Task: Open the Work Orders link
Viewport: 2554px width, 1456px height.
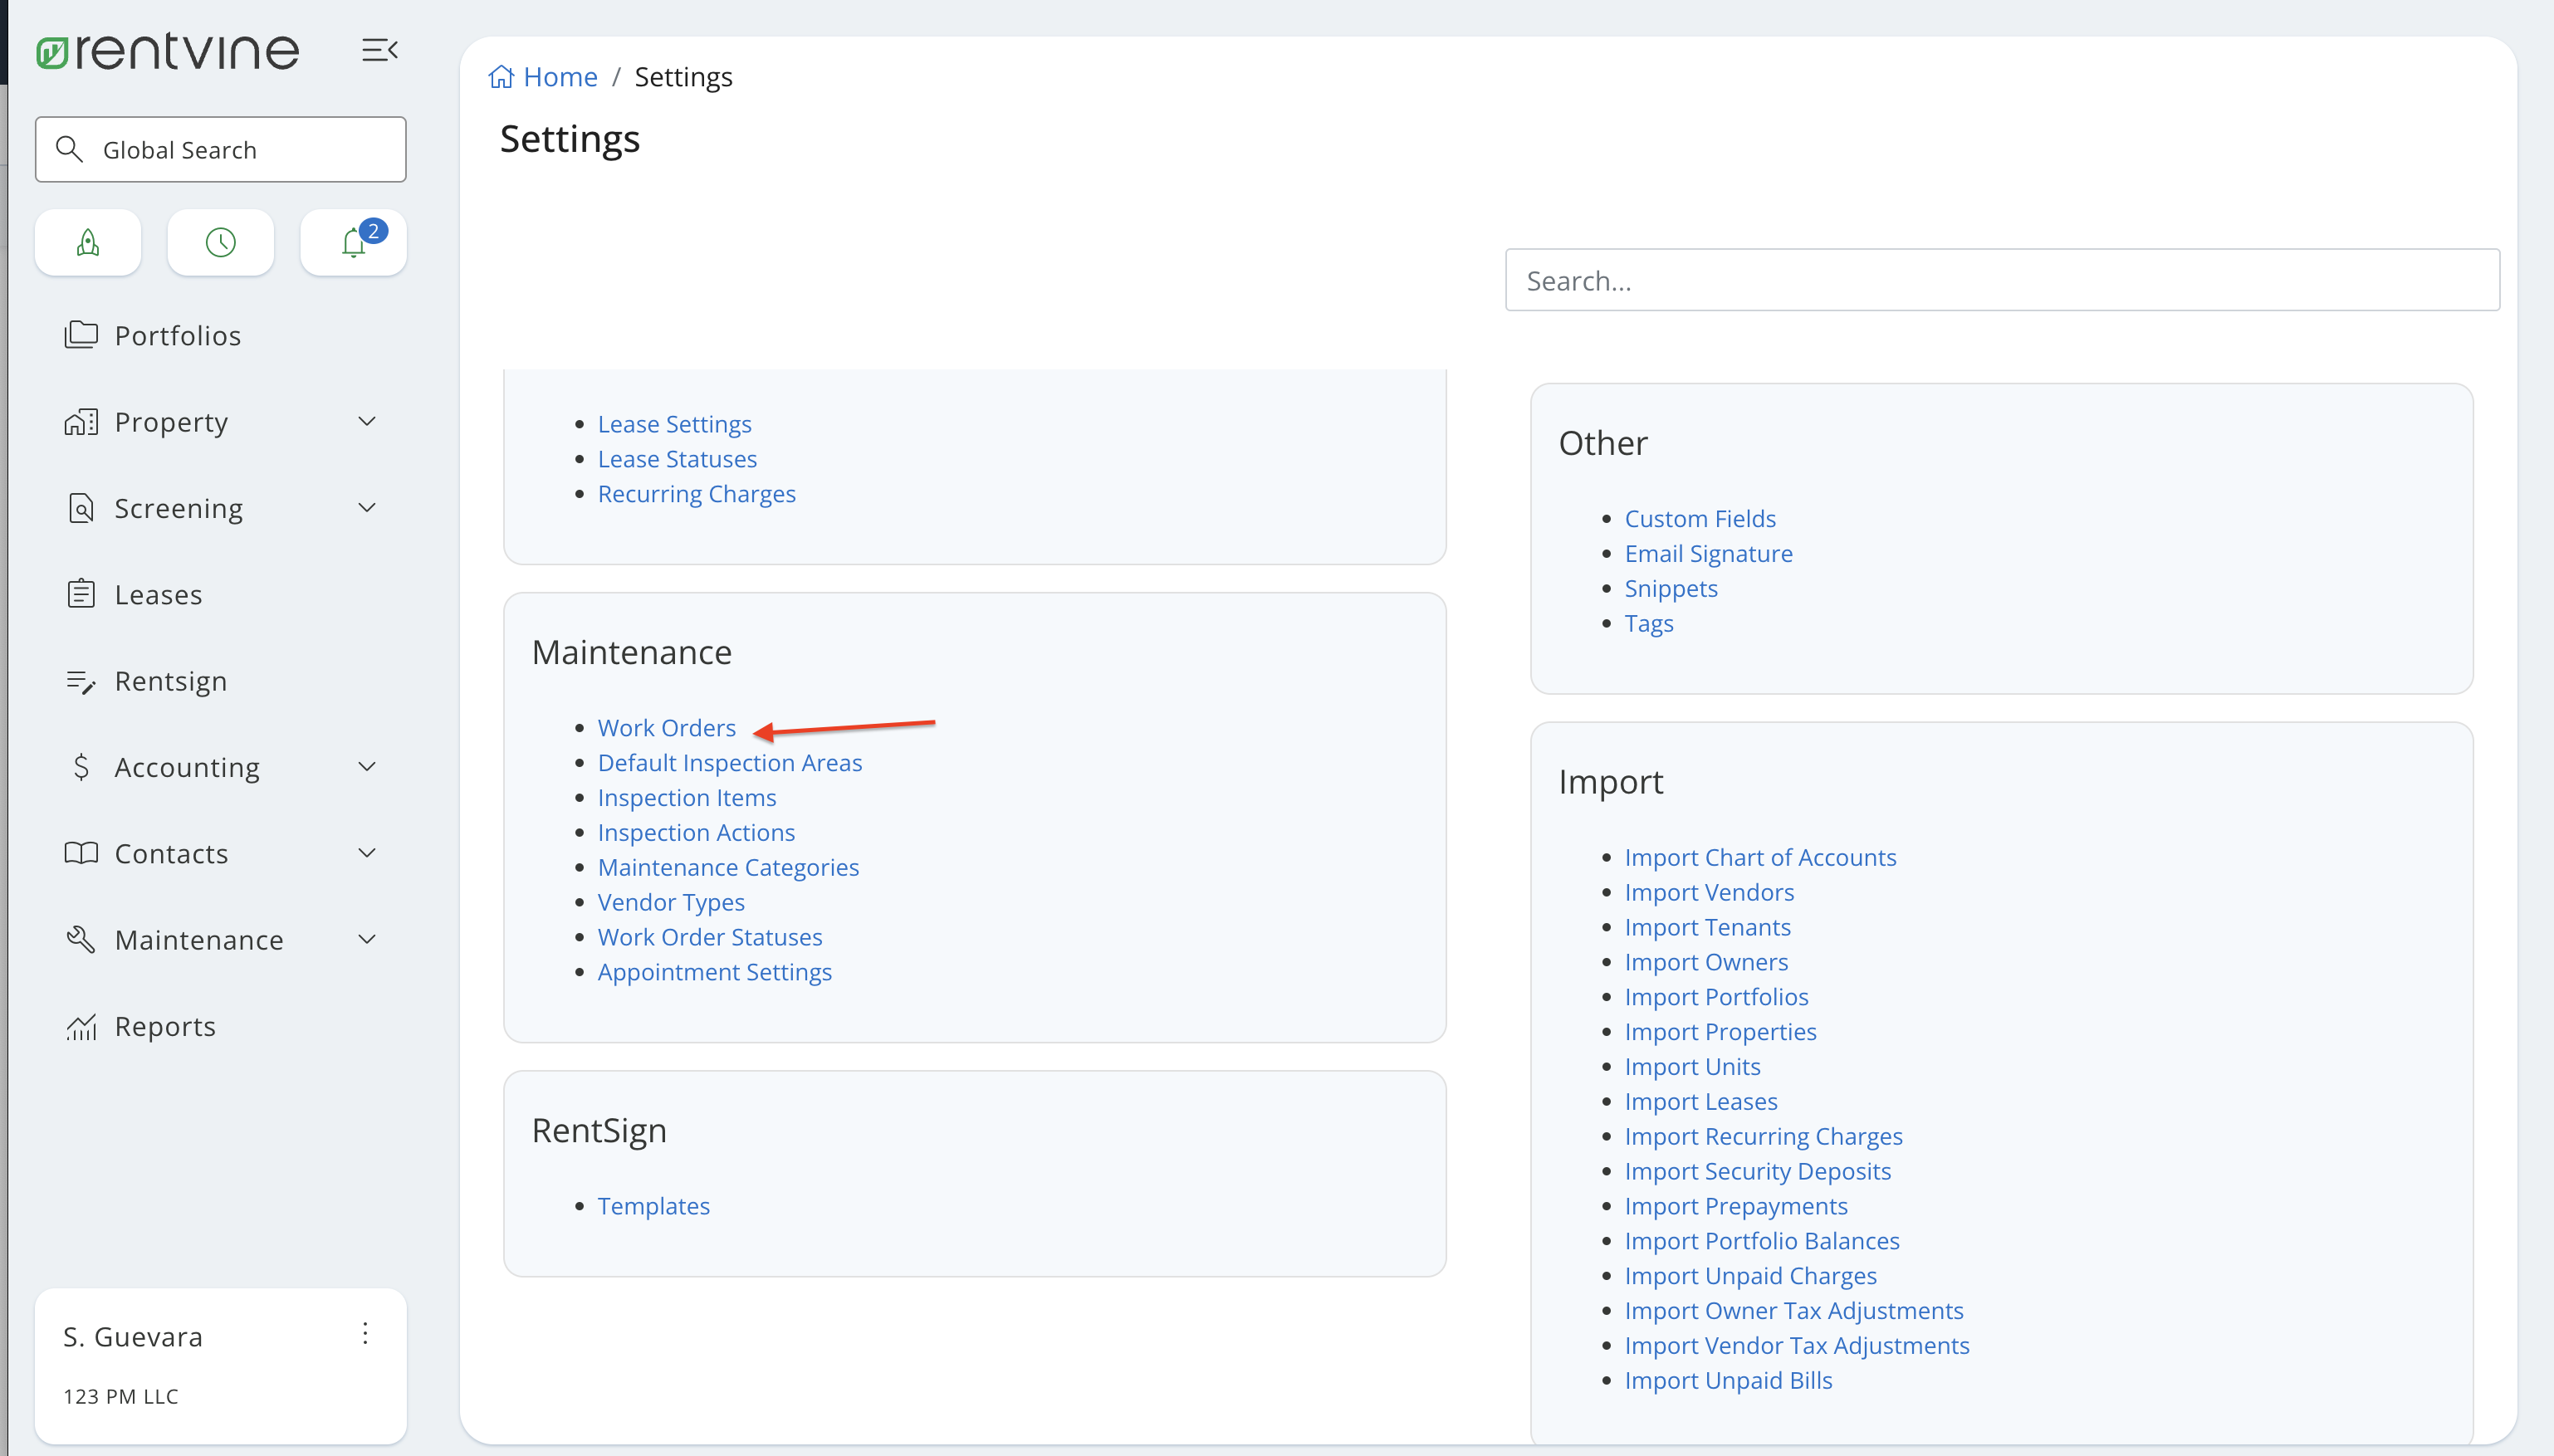Action: [x=666, y=727]
